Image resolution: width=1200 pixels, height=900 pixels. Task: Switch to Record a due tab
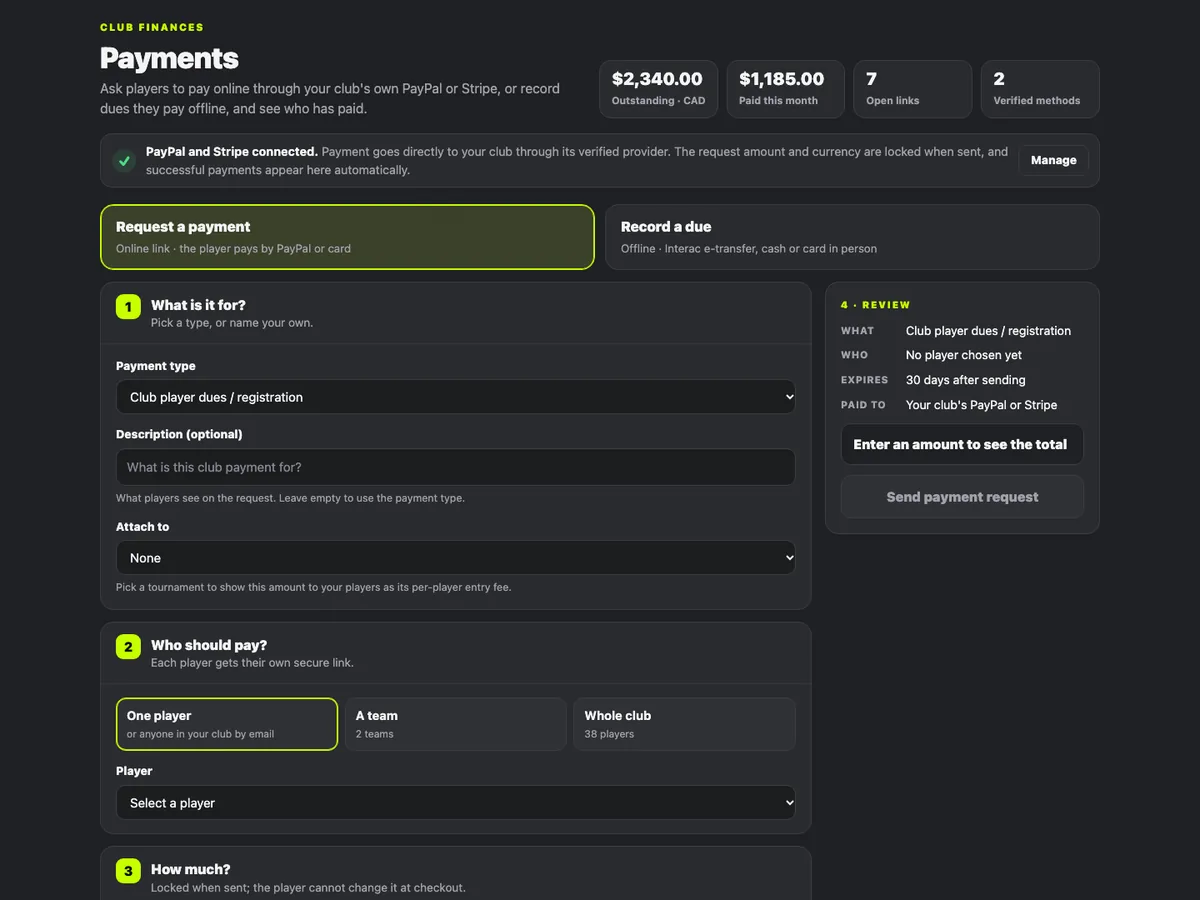click(852, 237)
